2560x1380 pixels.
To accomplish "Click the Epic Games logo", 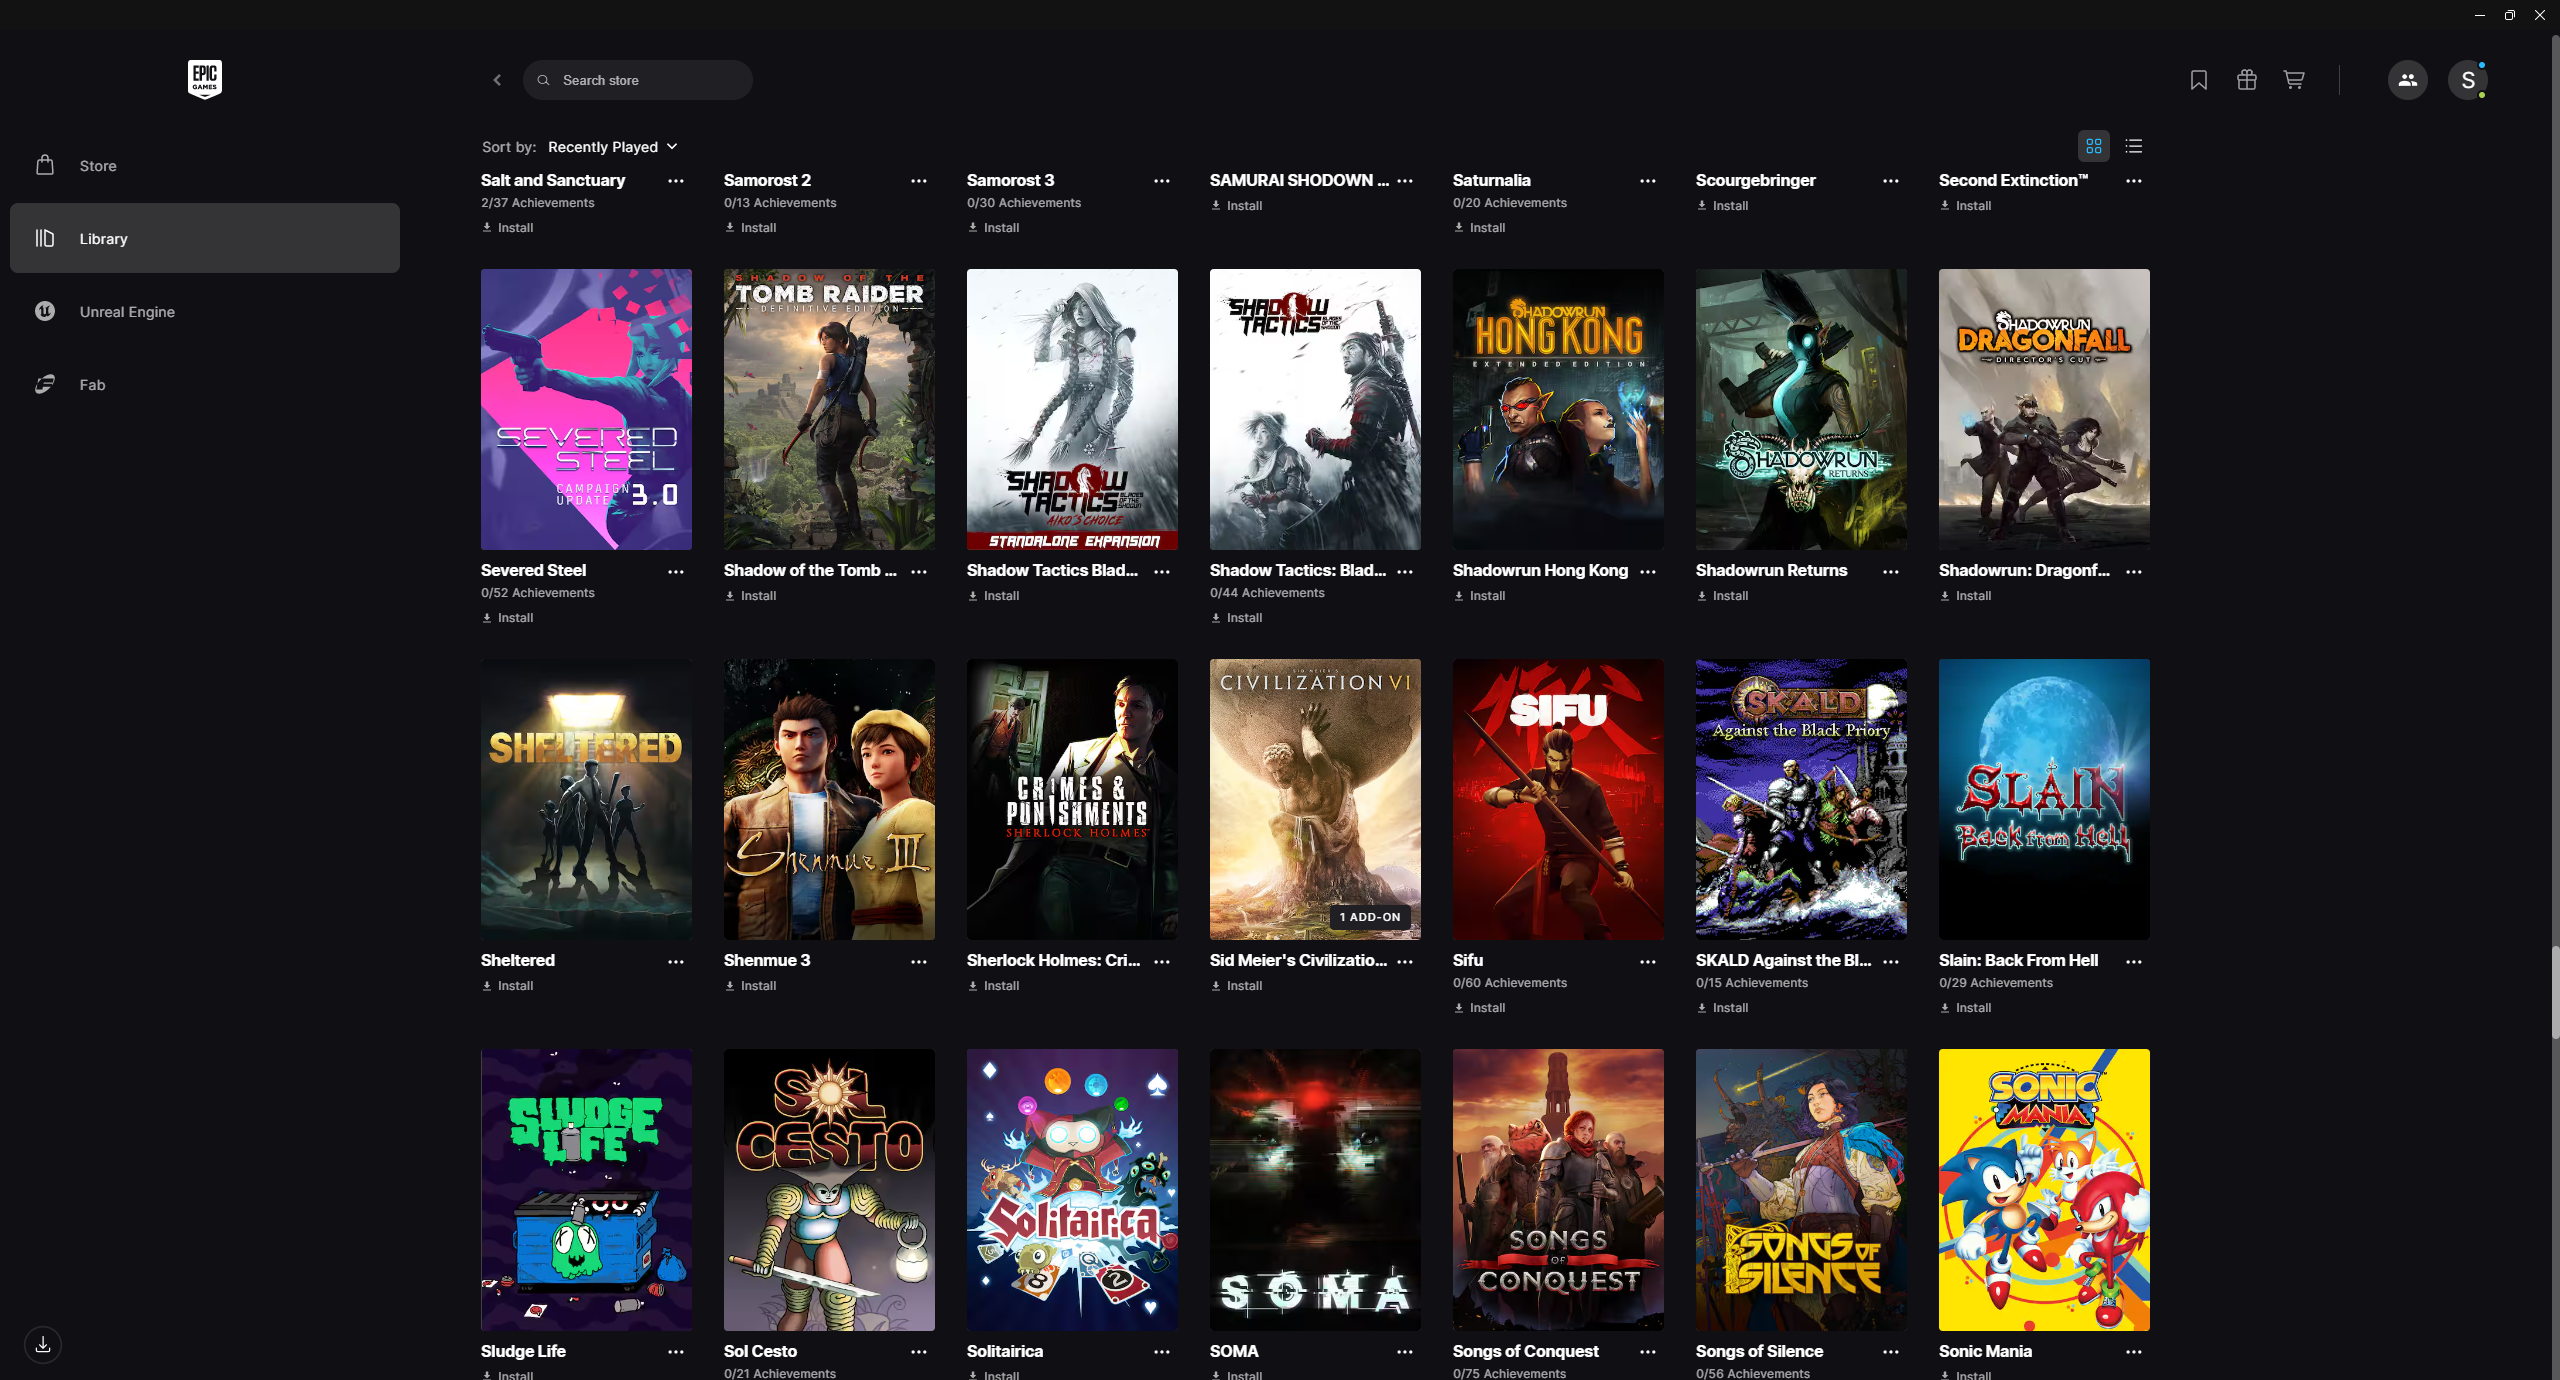I will click(205, 79).
